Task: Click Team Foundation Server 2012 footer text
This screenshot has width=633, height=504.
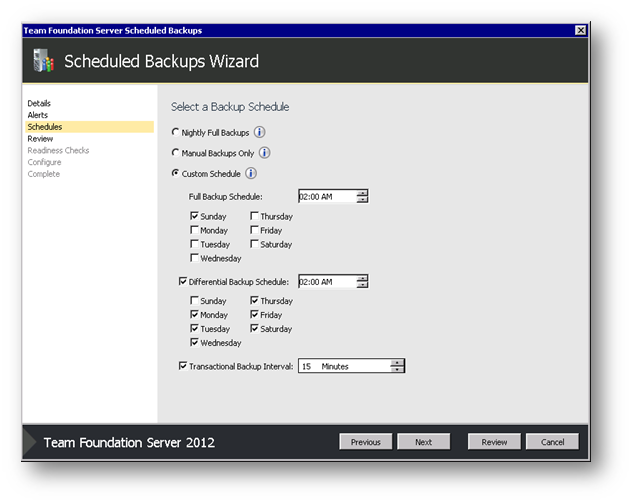Action: pos(129,443)
